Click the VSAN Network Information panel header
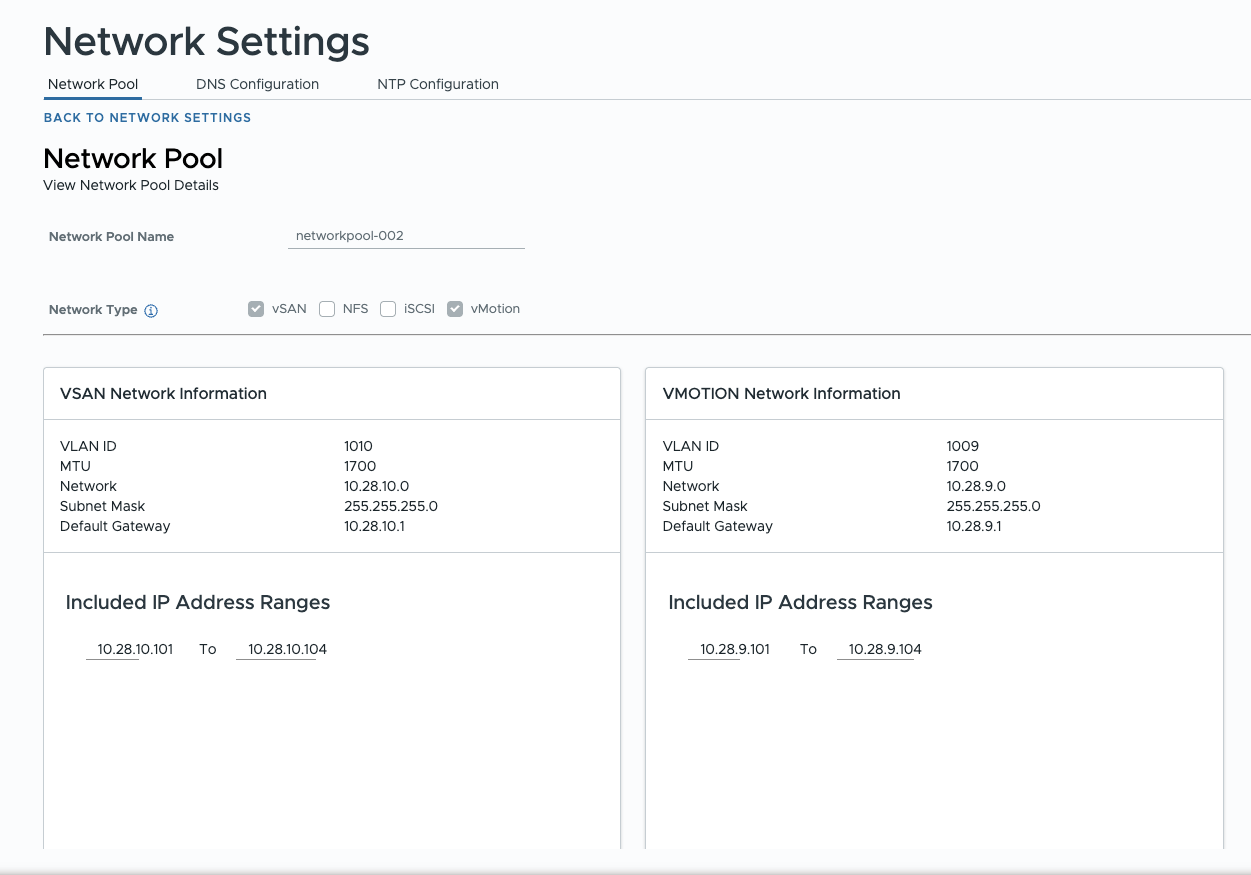Viewport: 1251px width, 875px height. pos(163,393)
